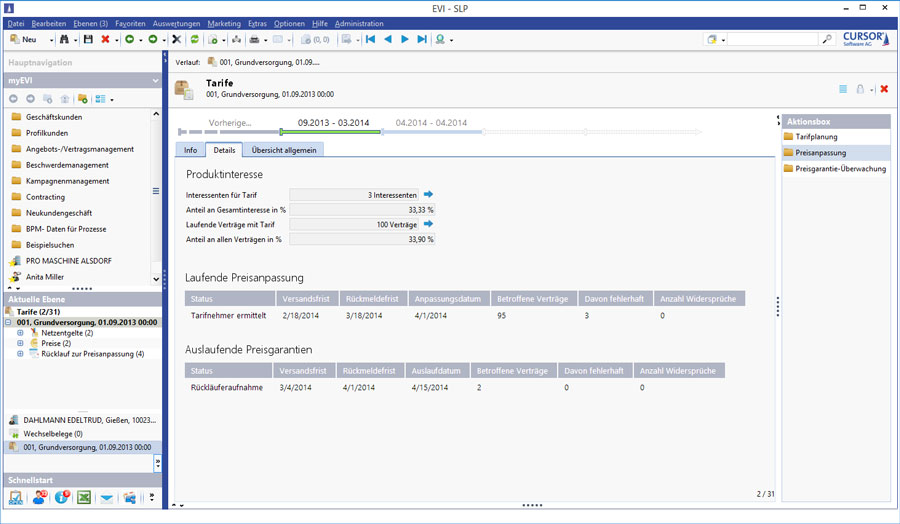Expand the Preise (2) tree node
The width and height of the screenshot is (900, 524).
tap(20, 343)
